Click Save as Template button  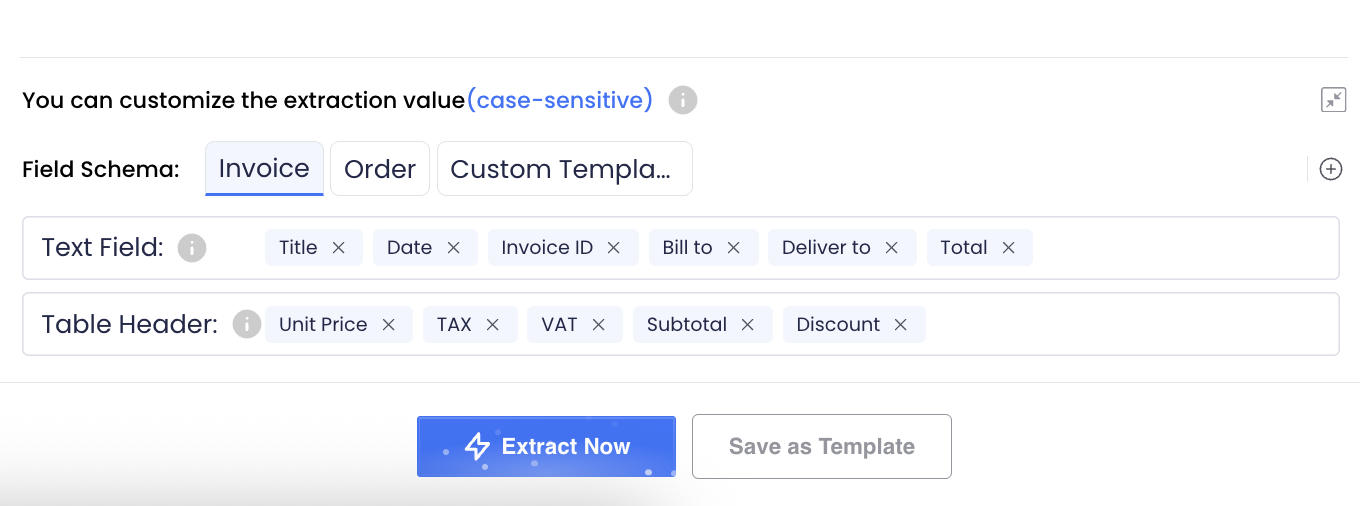[x=821, y=447]
